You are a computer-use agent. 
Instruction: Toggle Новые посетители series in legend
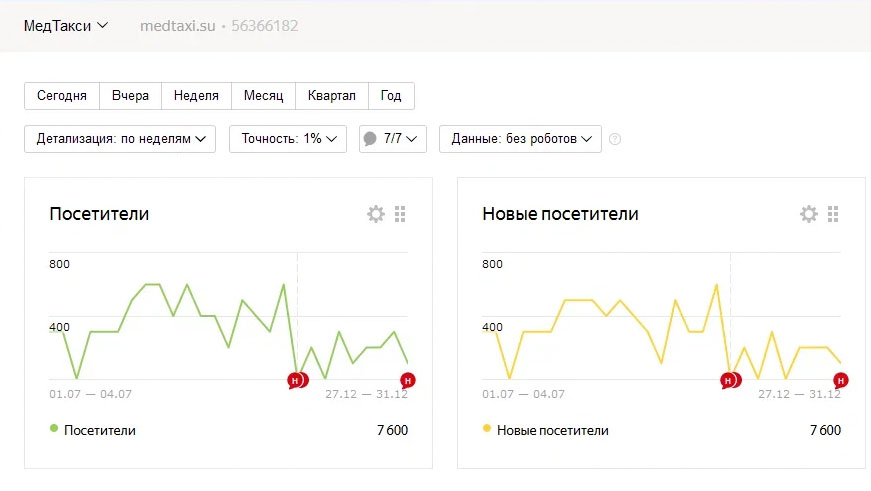coord(552,431)
